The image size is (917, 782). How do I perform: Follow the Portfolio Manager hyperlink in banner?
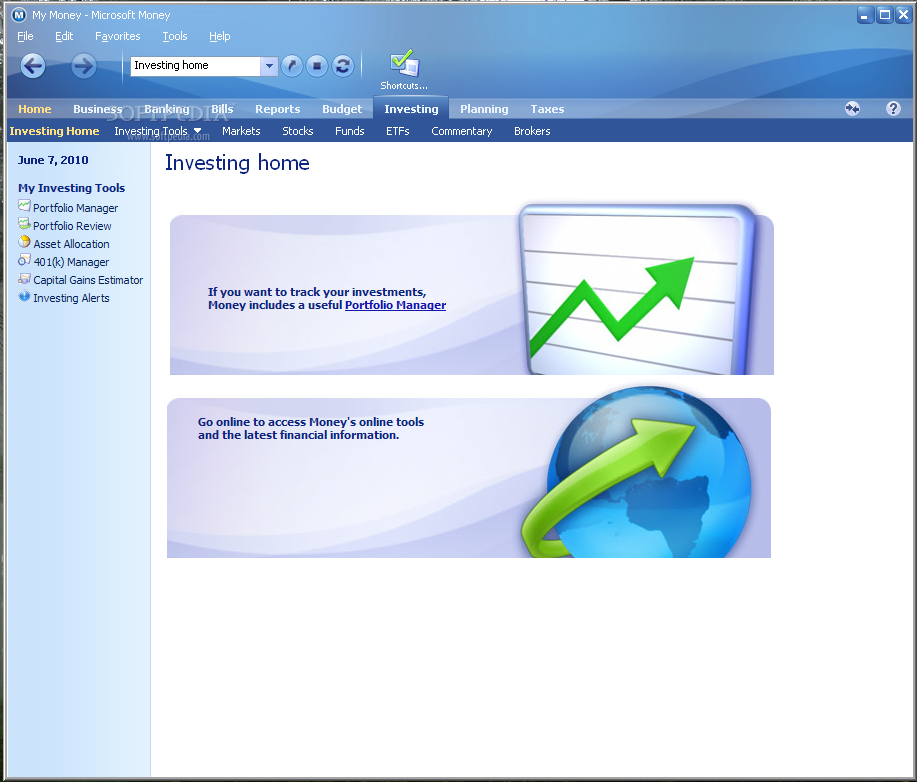(395, 305)
